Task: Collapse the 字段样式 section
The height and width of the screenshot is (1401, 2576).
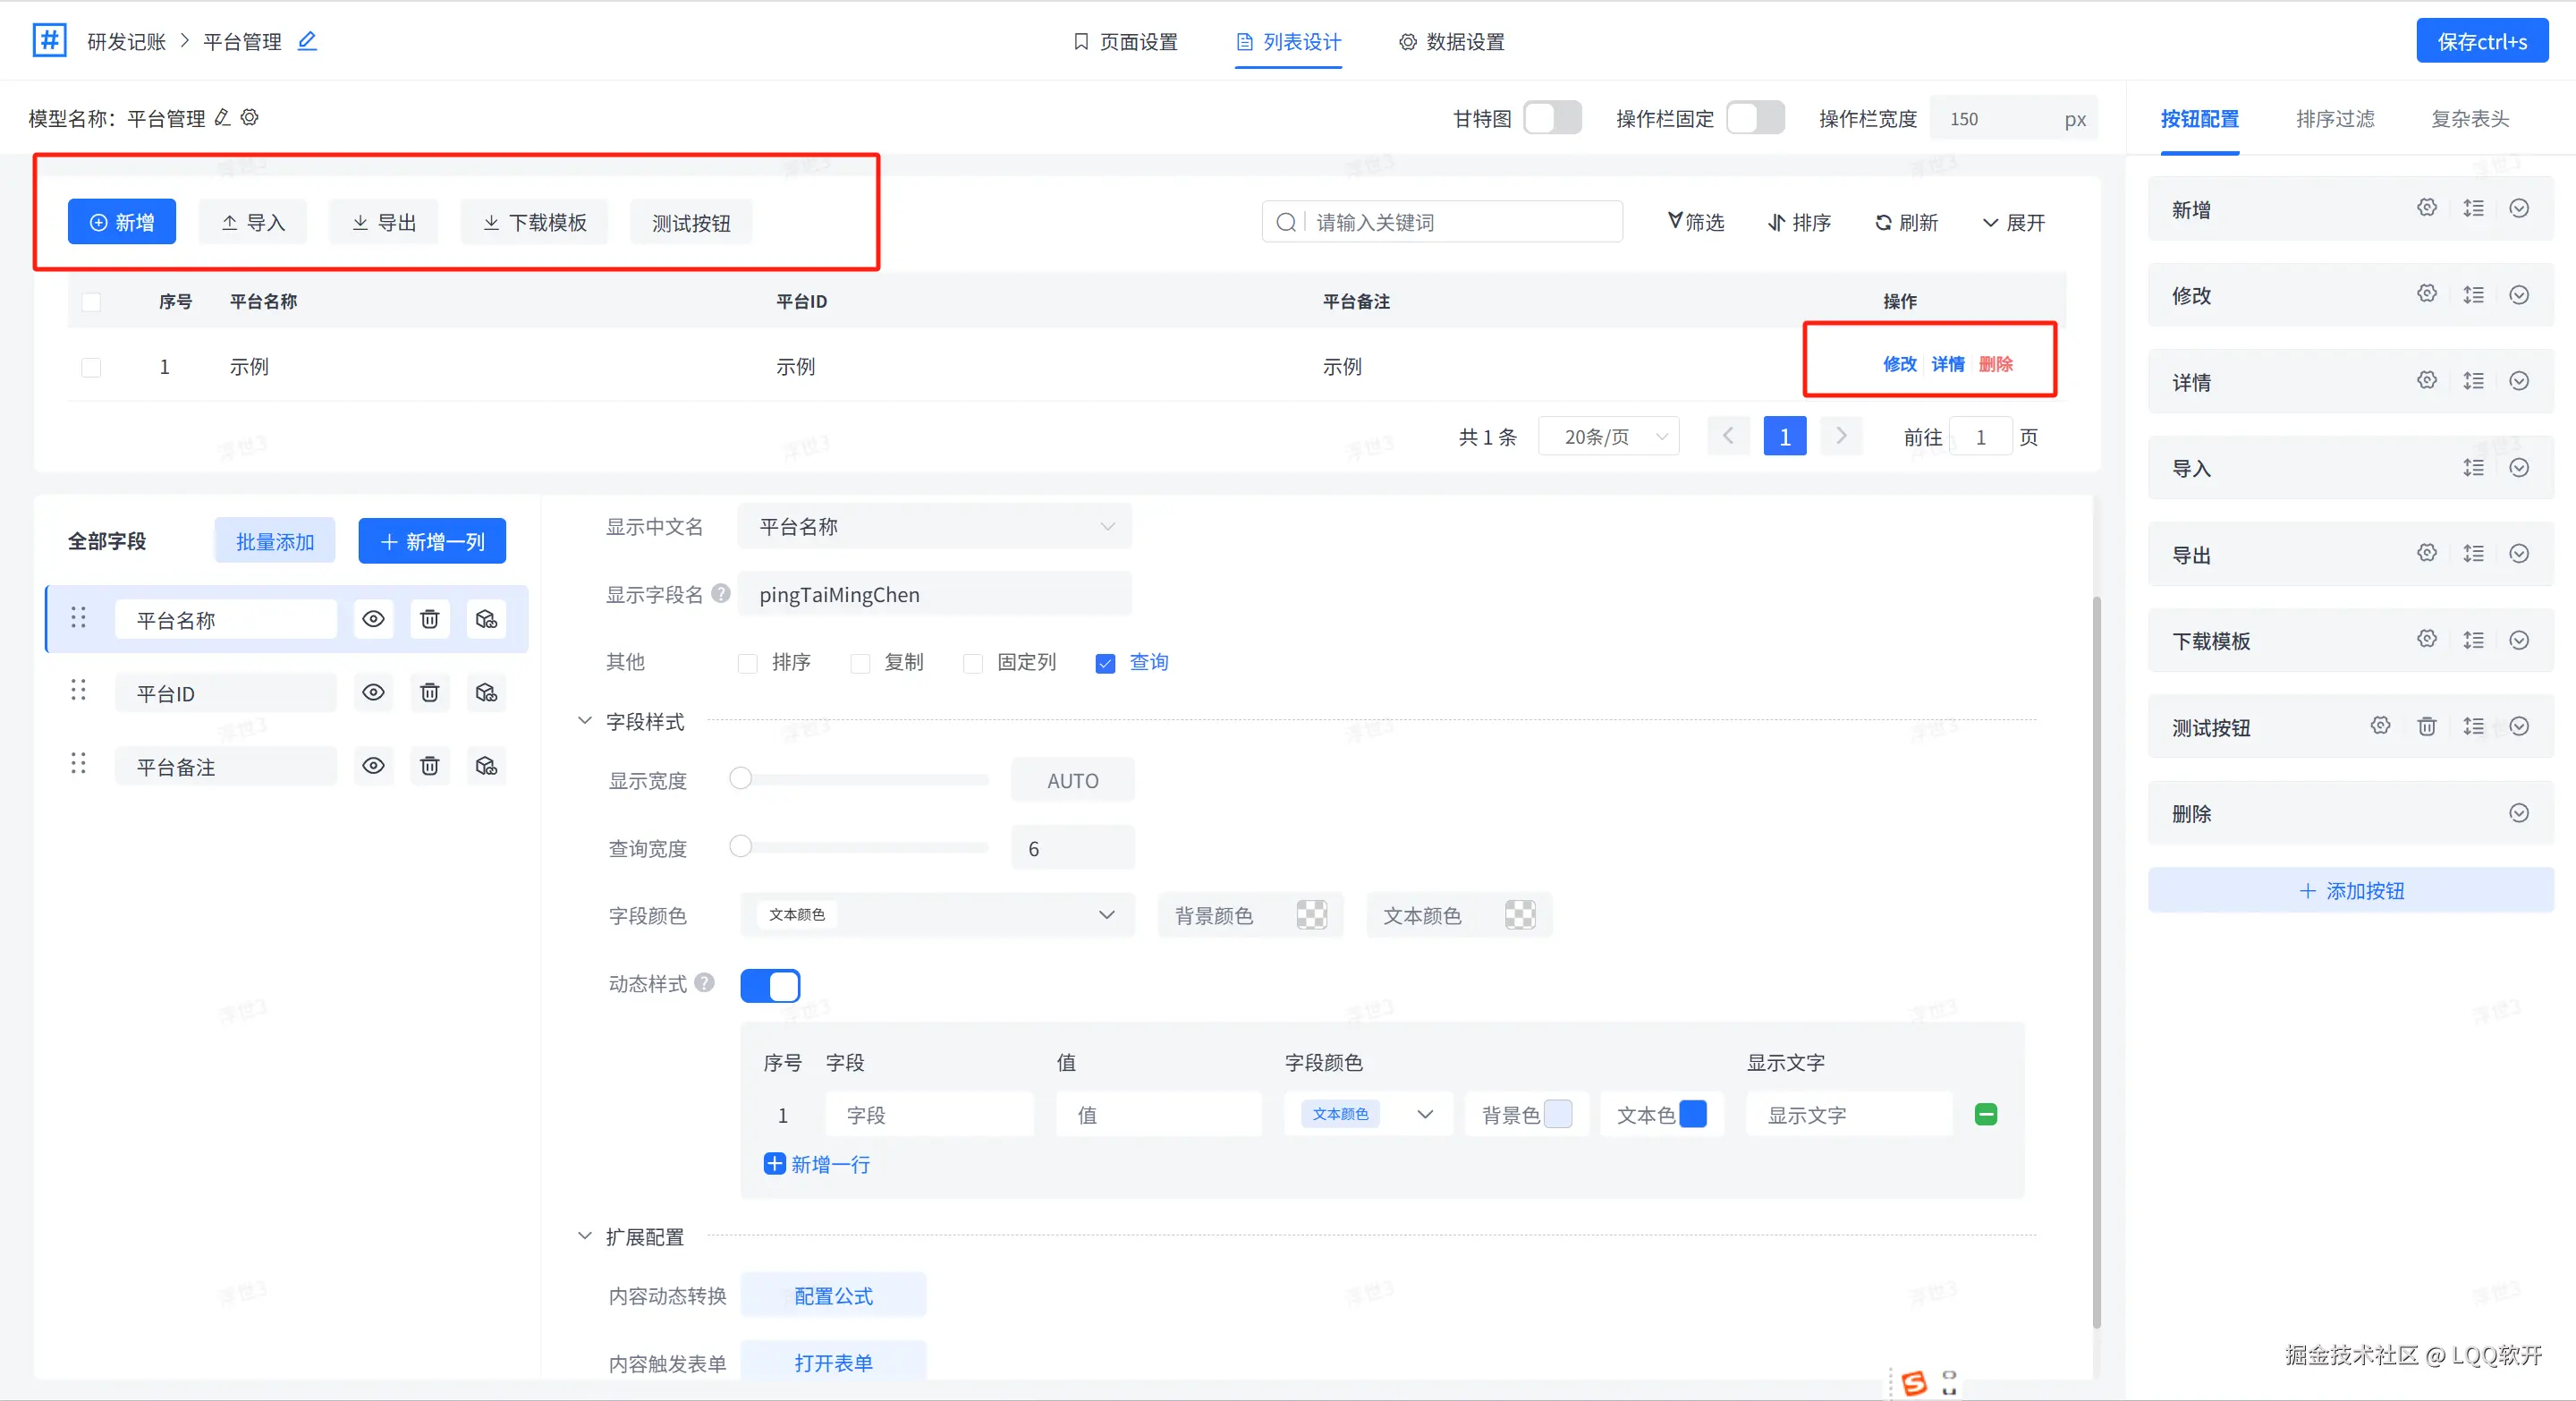Action: pyautogui.click(x=585, y=721)
